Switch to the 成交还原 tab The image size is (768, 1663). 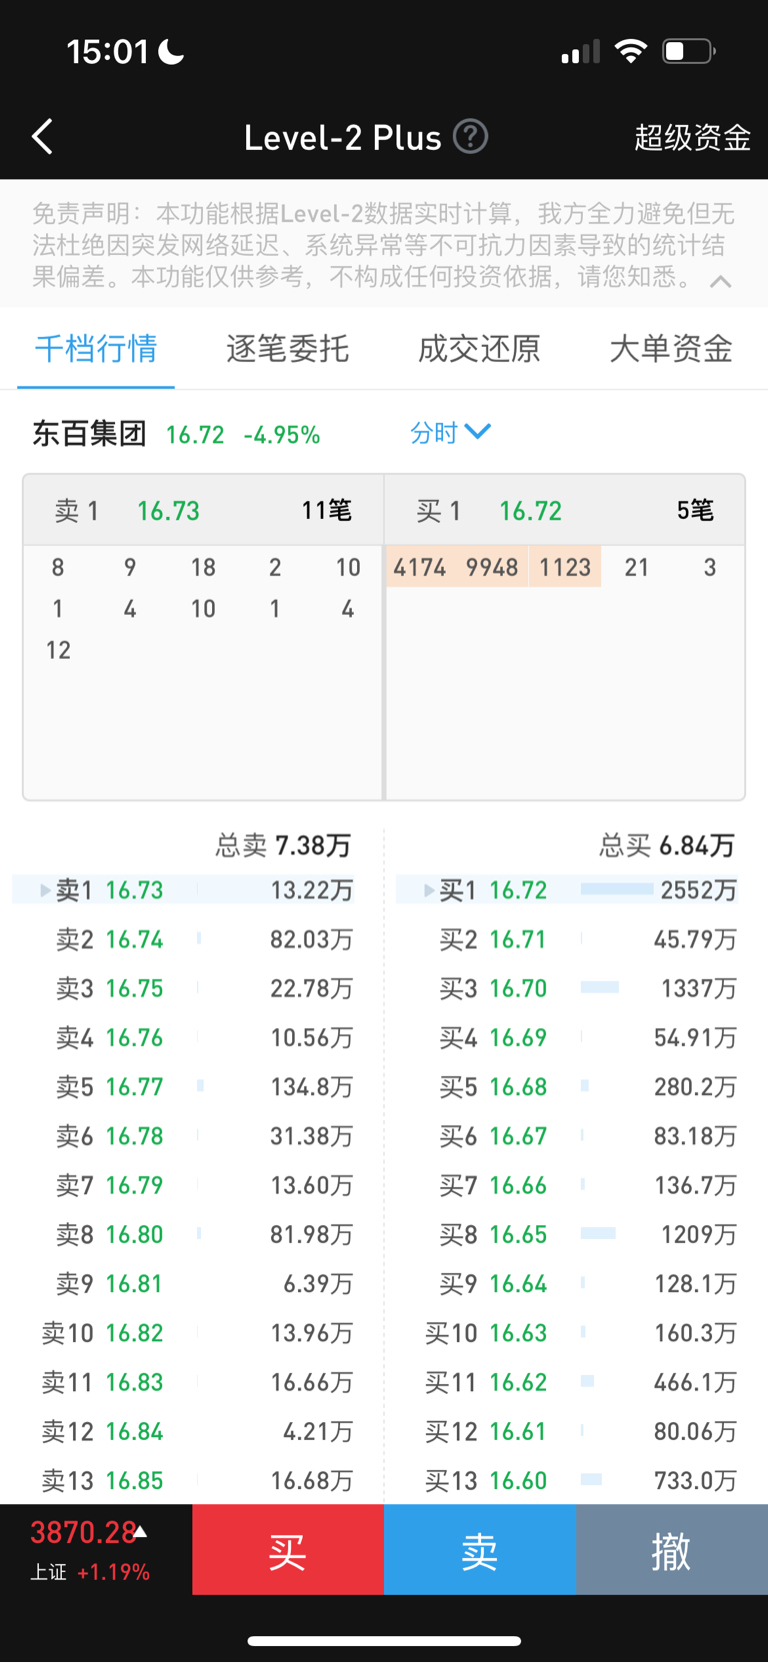coord(479,348)
